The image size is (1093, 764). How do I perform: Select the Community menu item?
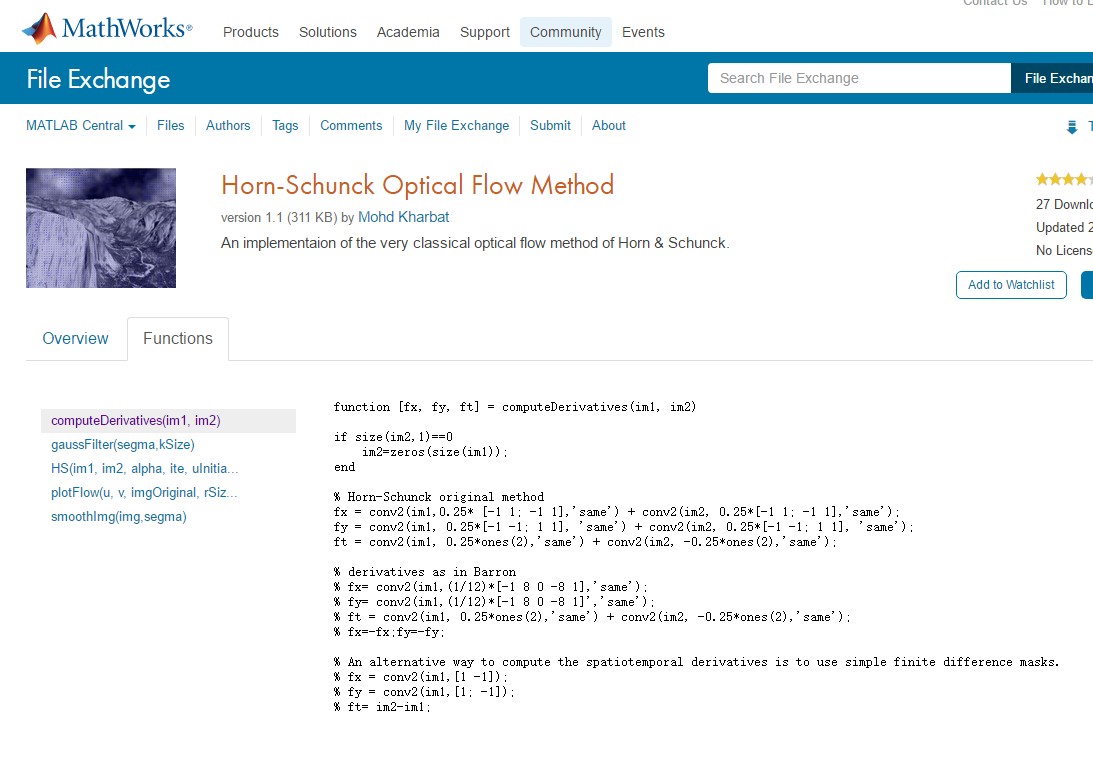565,32
